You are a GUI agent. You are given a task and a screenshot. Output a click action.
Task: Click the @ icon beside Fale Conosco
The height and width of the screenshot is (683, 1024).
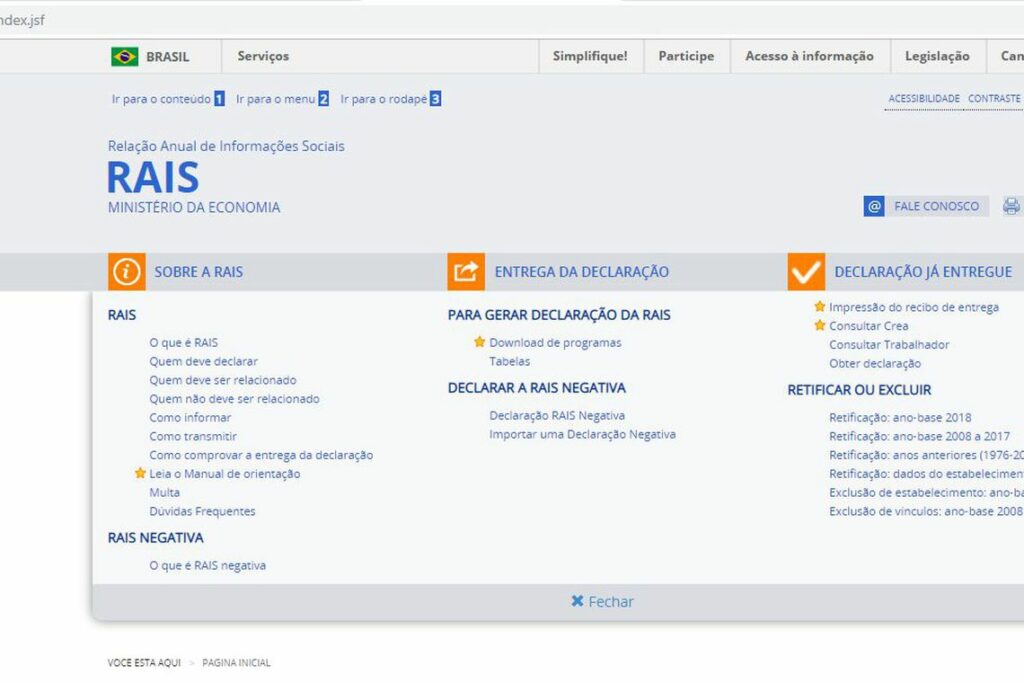[x=874, y=206]
